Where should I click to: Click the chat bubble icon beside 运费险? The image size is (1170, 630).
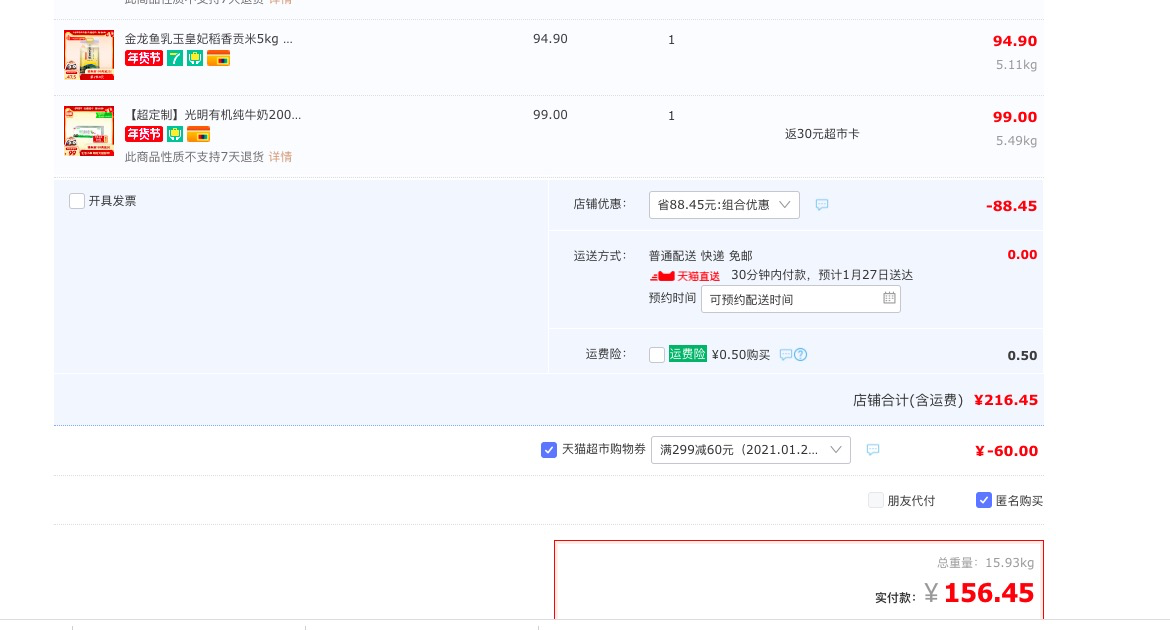(x=786, y=355)
